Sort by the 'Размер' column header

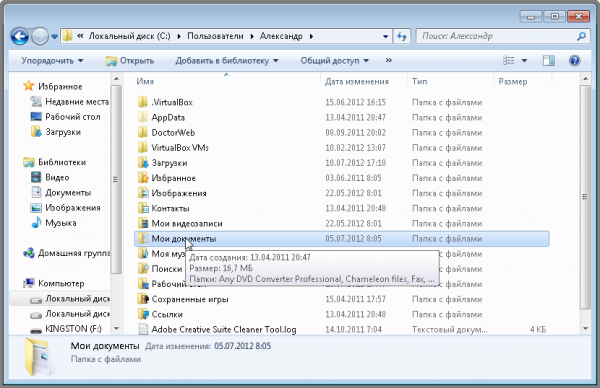(x=513, y=81)
